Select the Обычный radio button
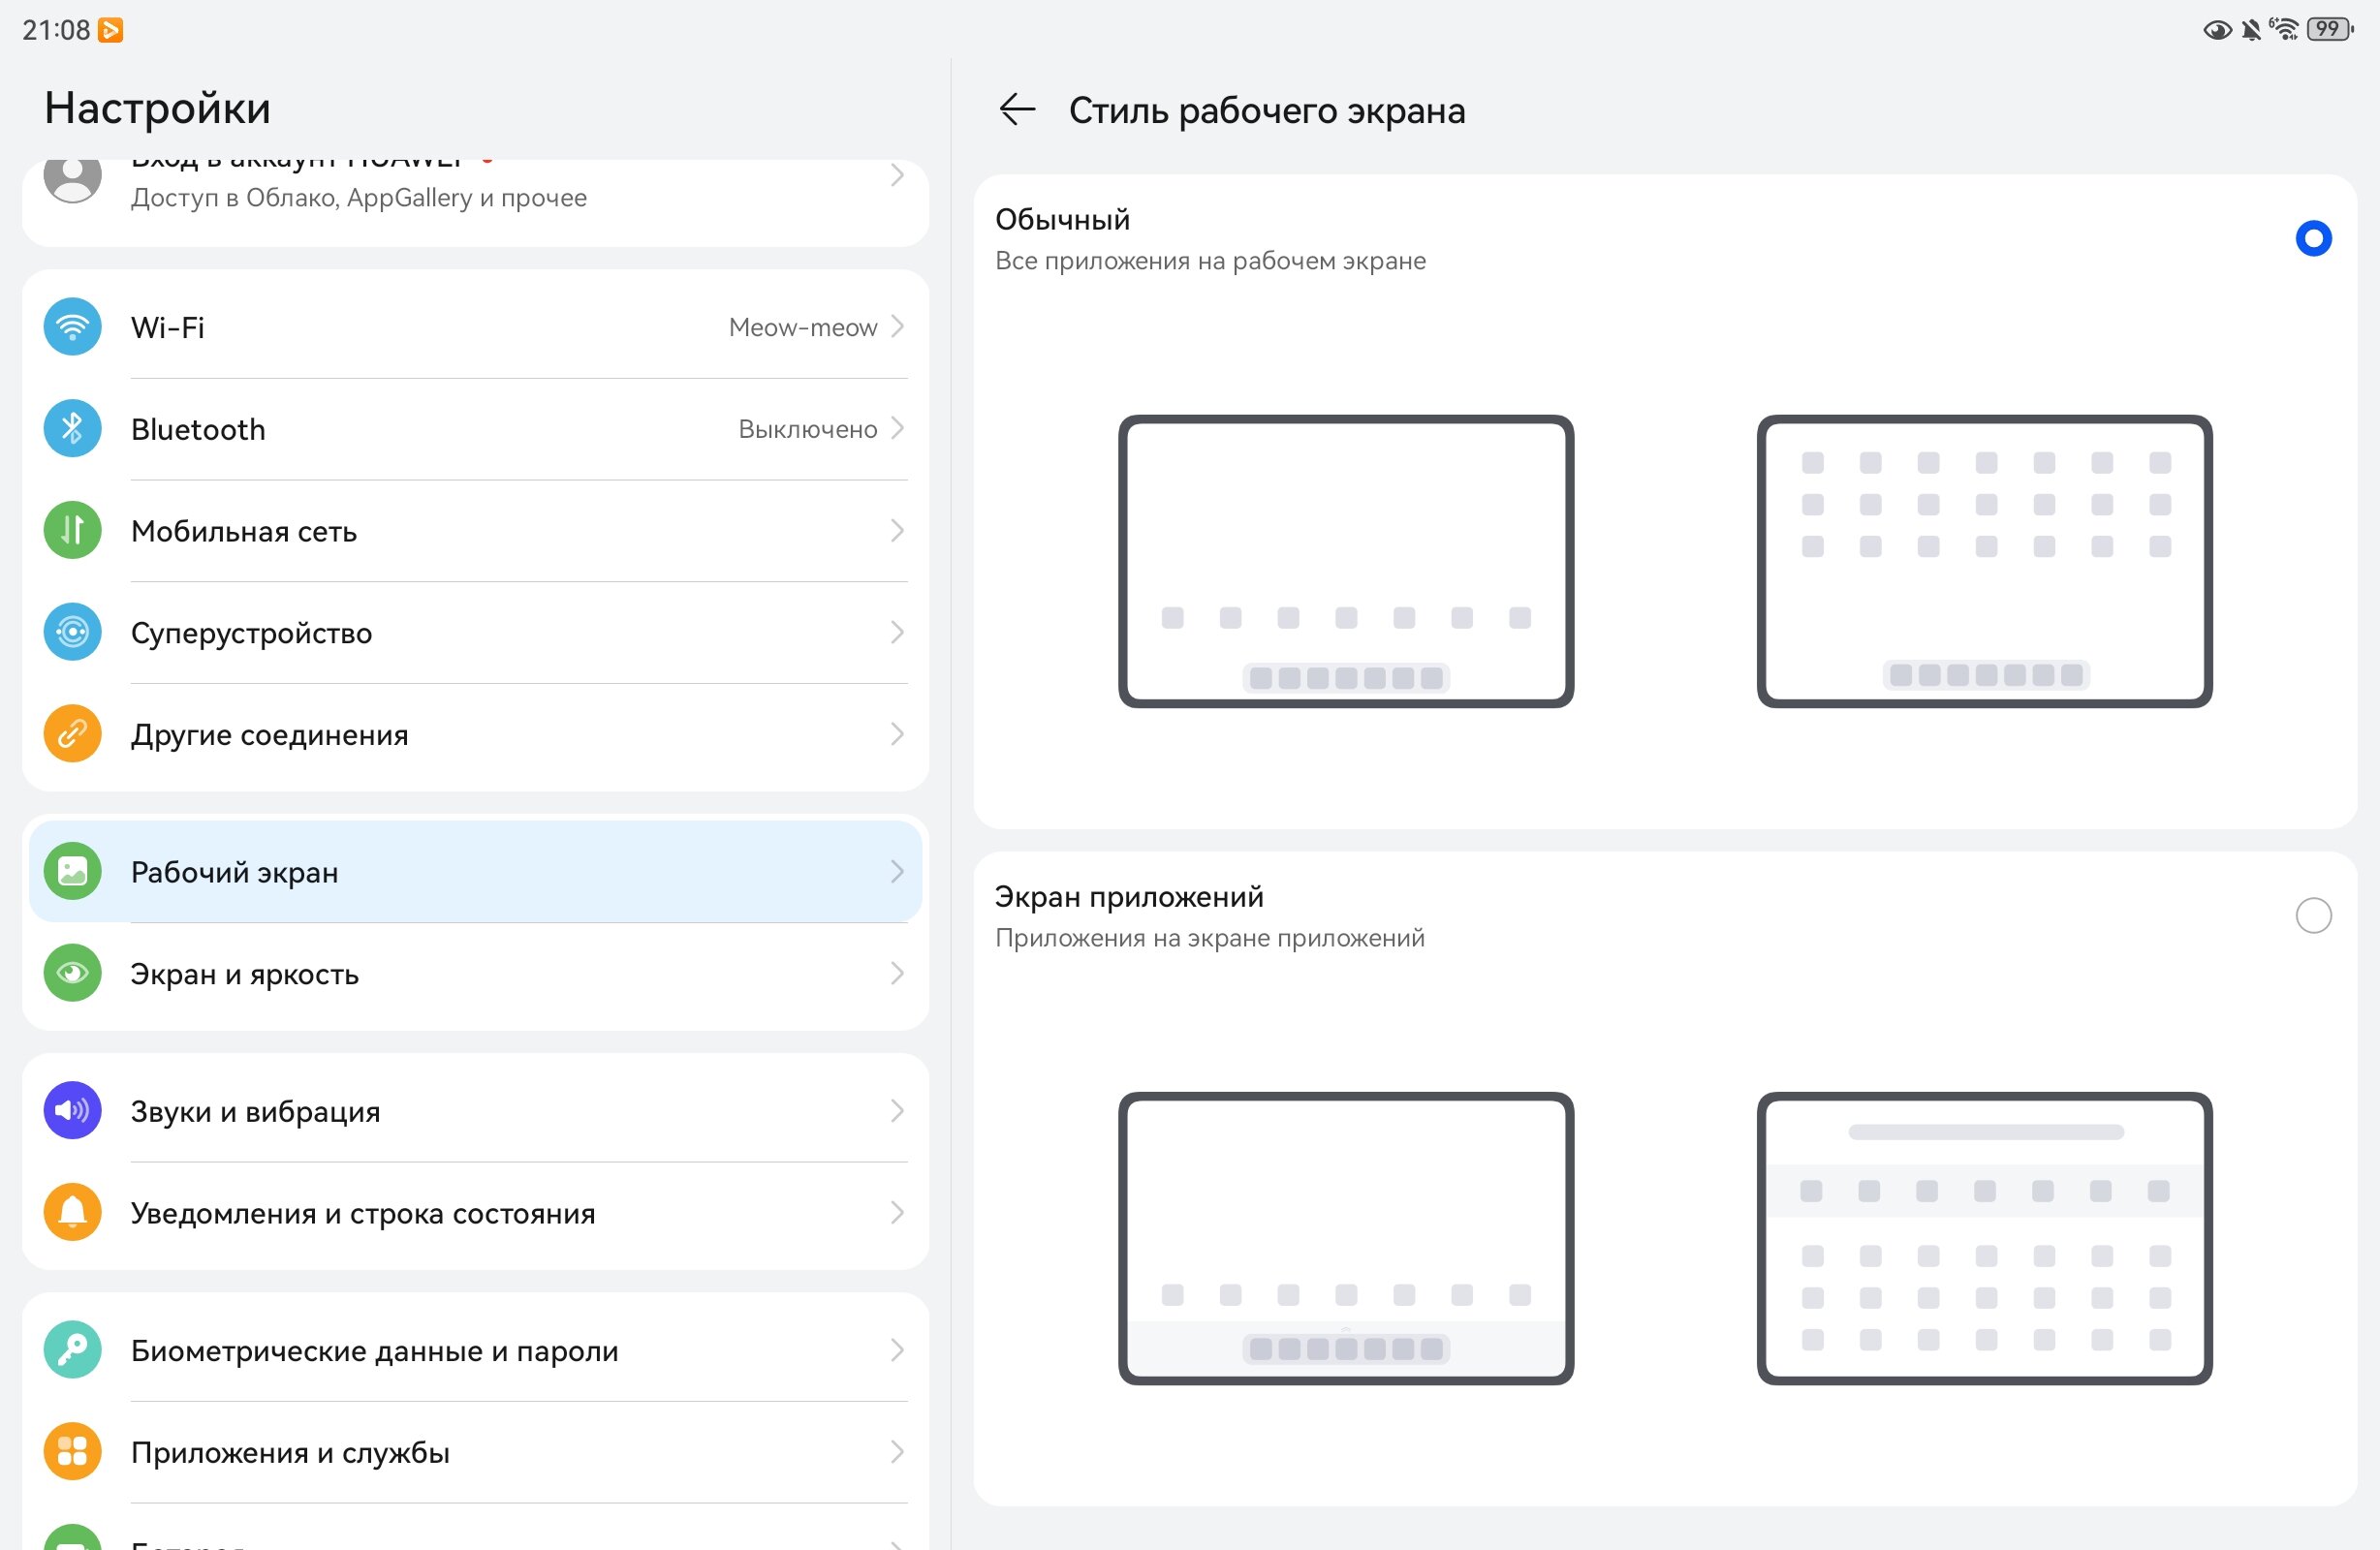 2313,238
